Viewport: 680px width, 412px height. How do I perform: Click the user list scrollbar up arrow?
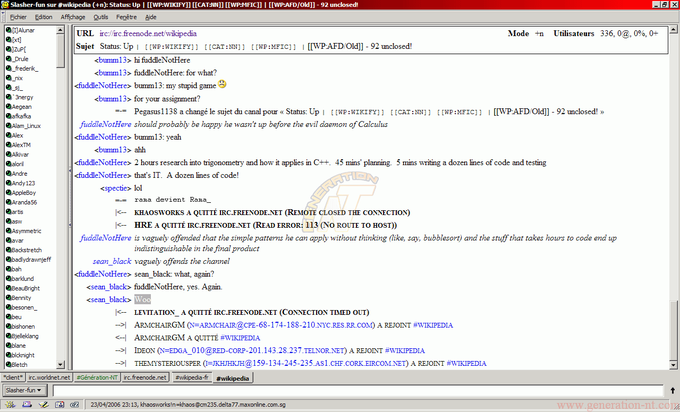click(x=60, y=29)
